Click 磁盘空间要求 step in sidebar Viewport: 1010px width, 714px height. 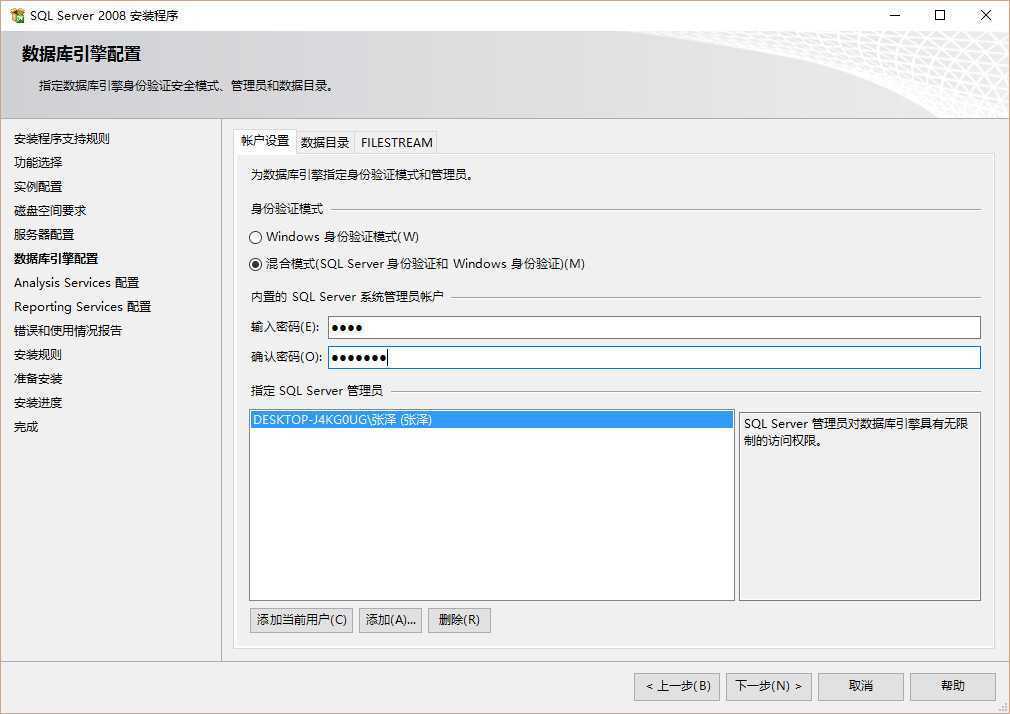(50, 211)
